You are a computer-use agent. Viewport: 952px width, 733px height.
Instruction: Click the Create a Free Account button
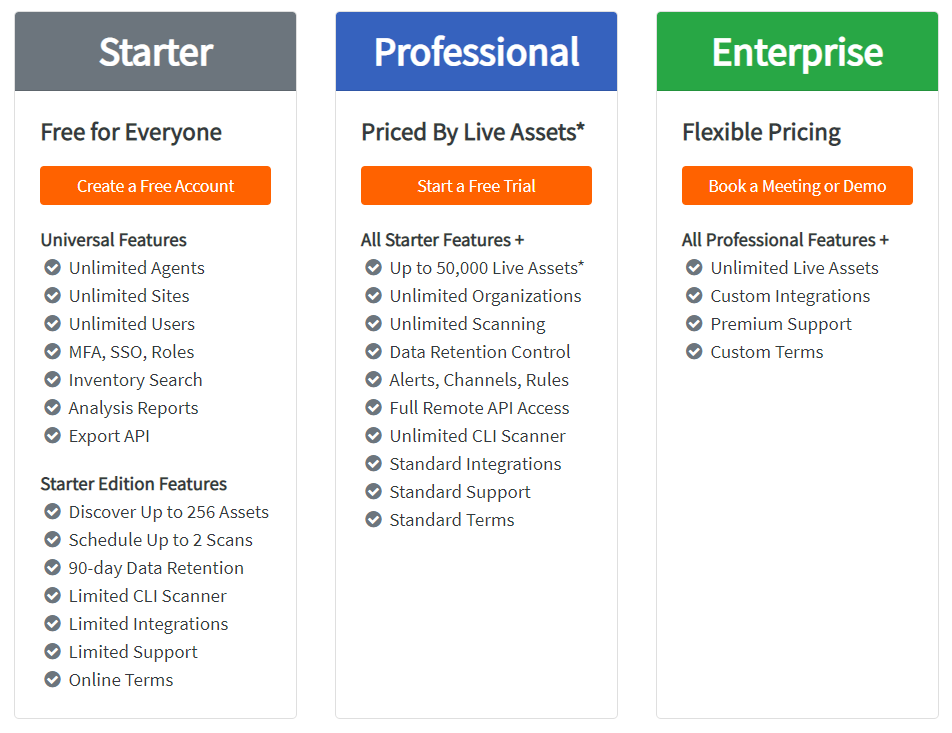click(155, 185)
